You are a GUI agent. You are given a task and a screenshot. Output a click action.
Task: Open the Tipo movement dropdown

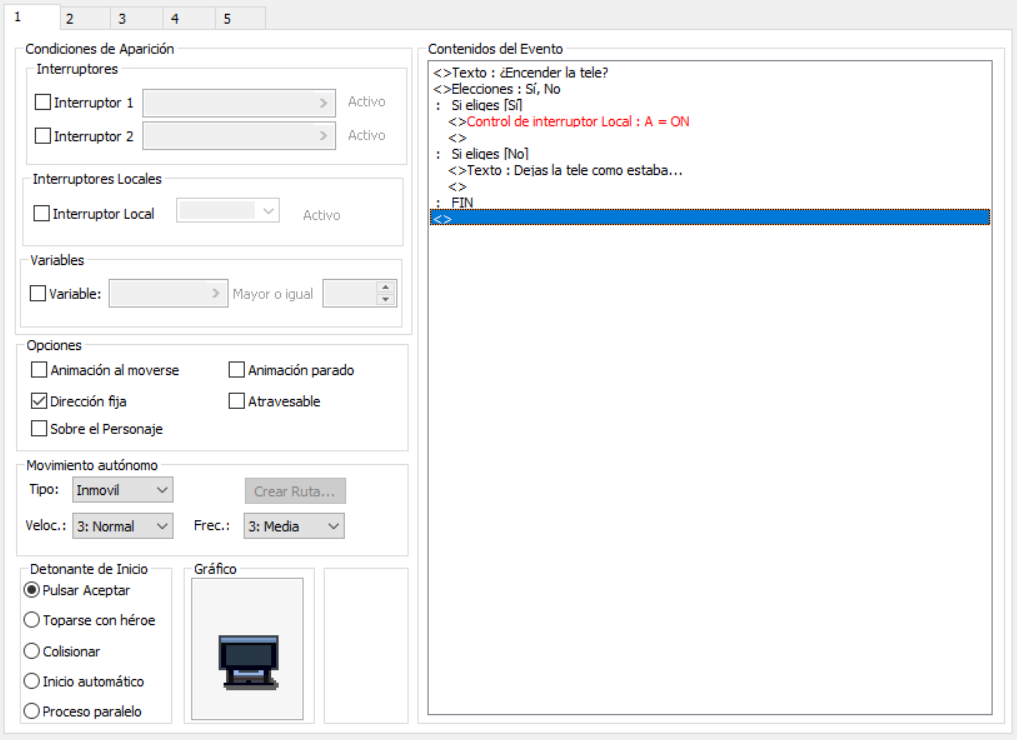click(x=122, y=490)
